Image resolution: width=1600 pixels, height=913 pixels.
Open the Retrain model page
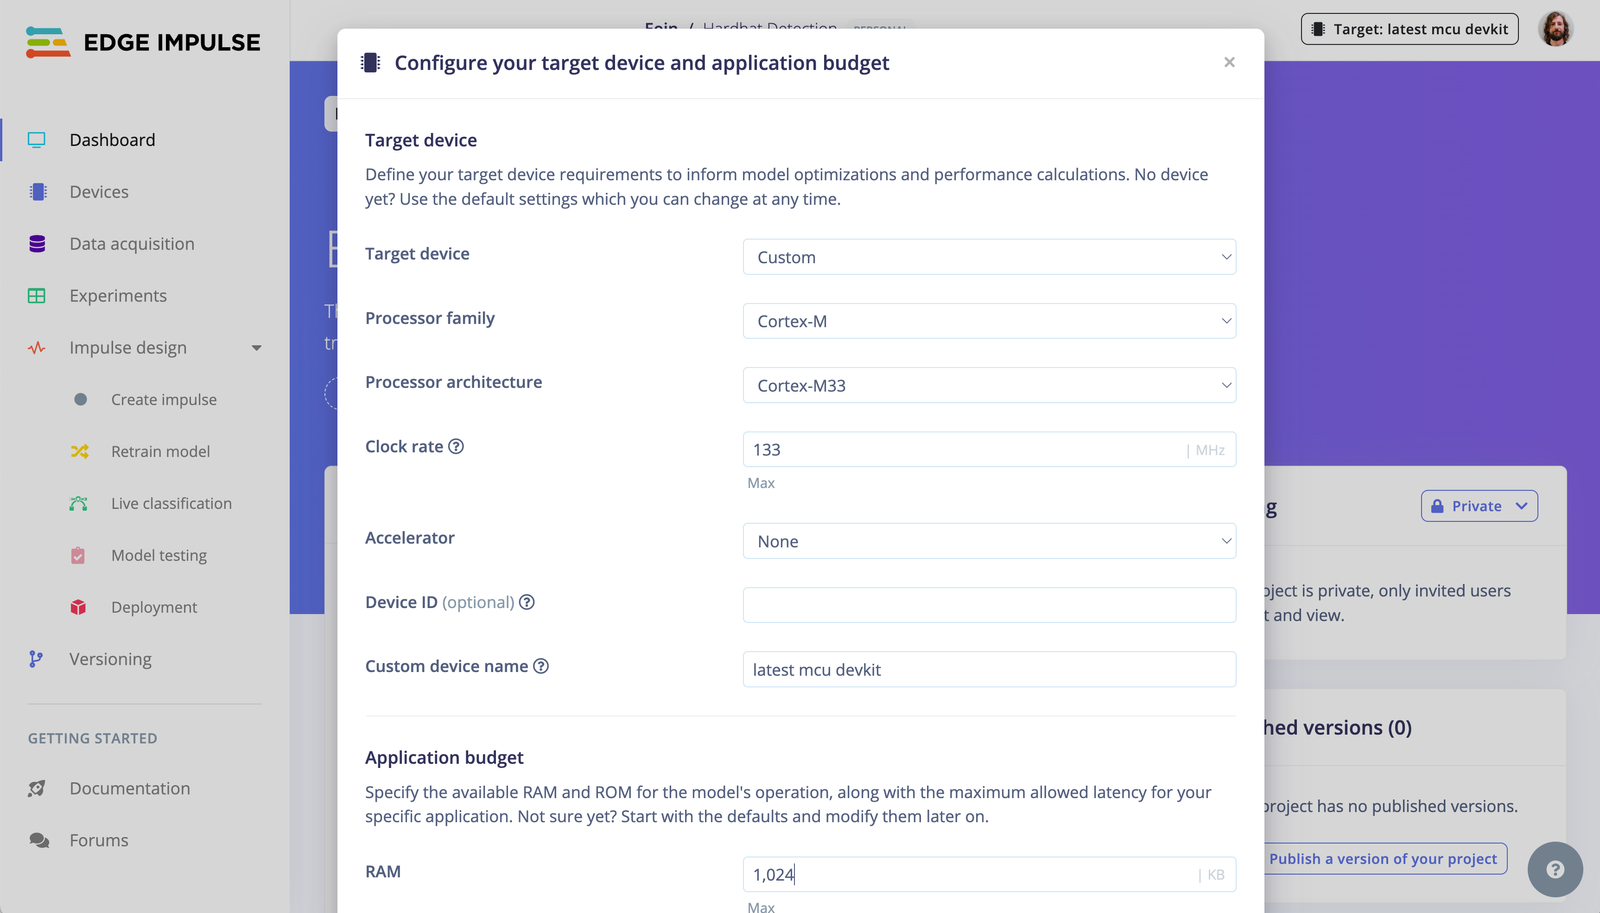(160, 451)
